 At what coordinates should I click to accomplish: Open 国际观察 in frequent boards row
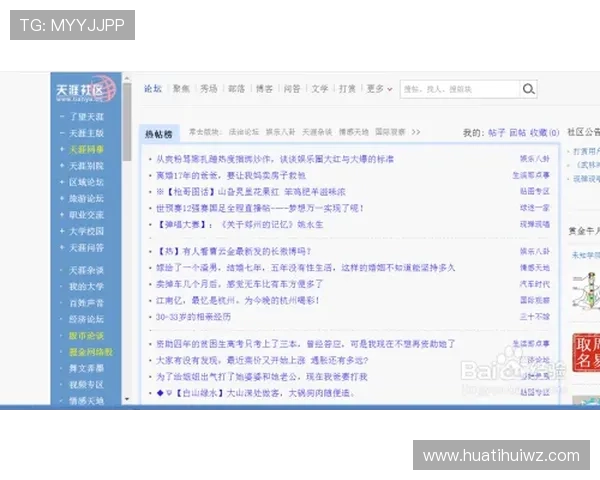390,132
